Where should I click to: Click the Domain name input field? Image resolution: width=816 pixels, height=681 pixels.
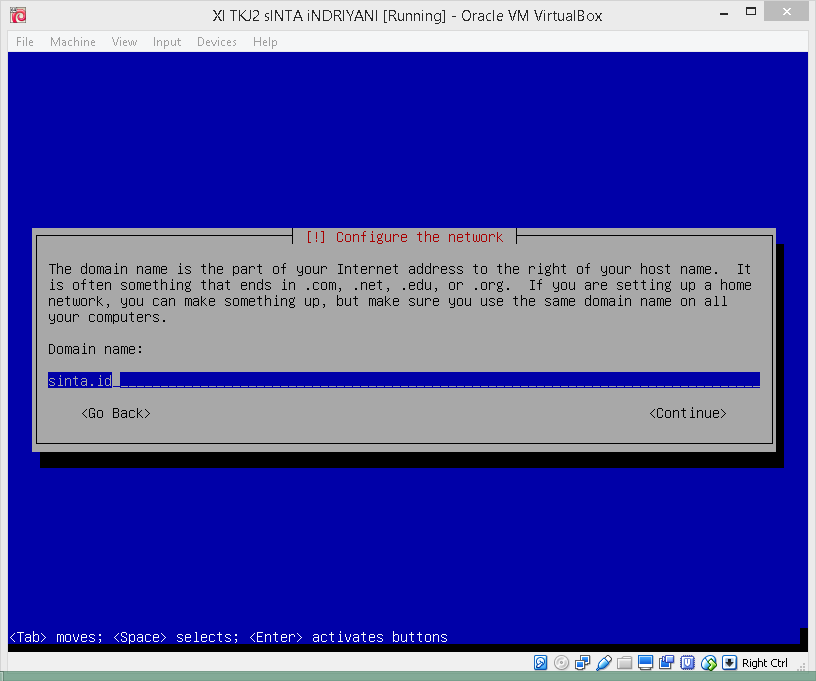(x=404, y=380)
